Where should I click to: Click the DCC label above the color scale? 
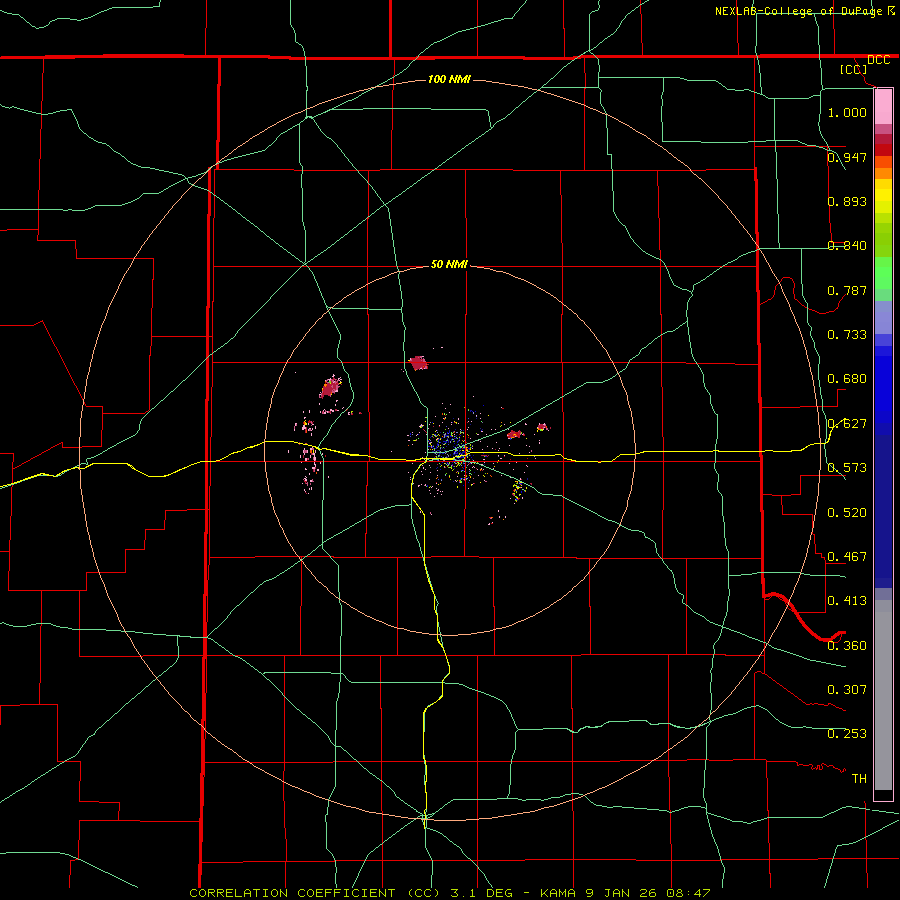point(878,60)
